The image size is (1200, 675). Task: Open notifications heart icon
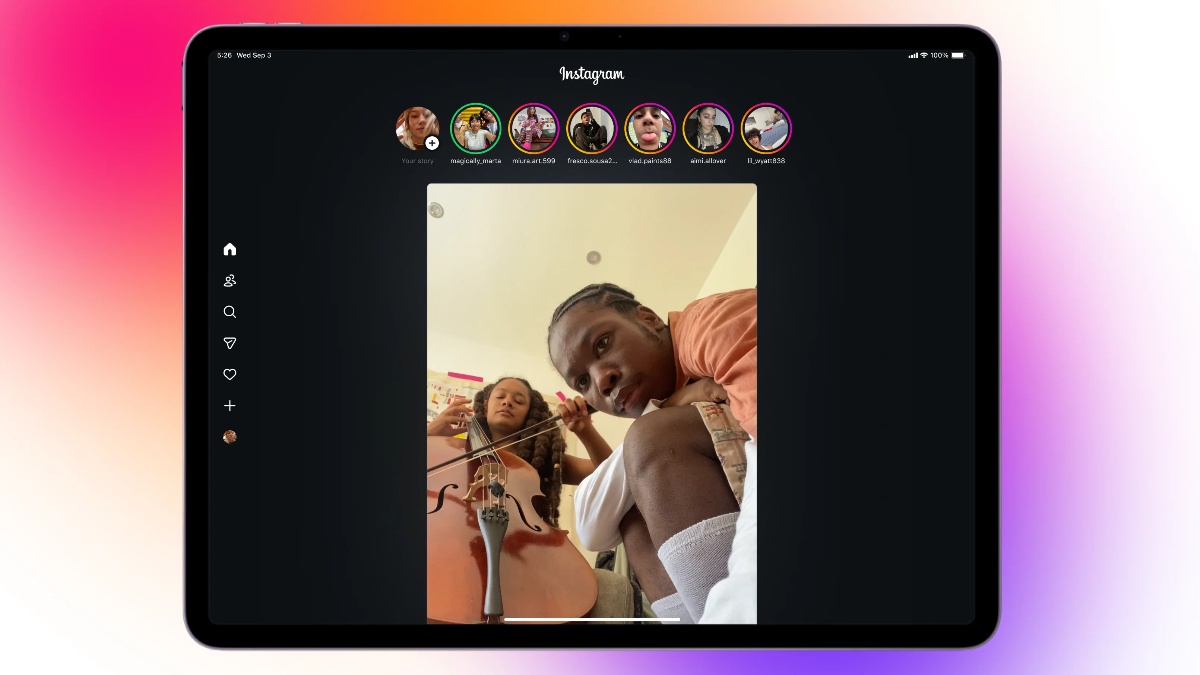click(x=230, y=374)
